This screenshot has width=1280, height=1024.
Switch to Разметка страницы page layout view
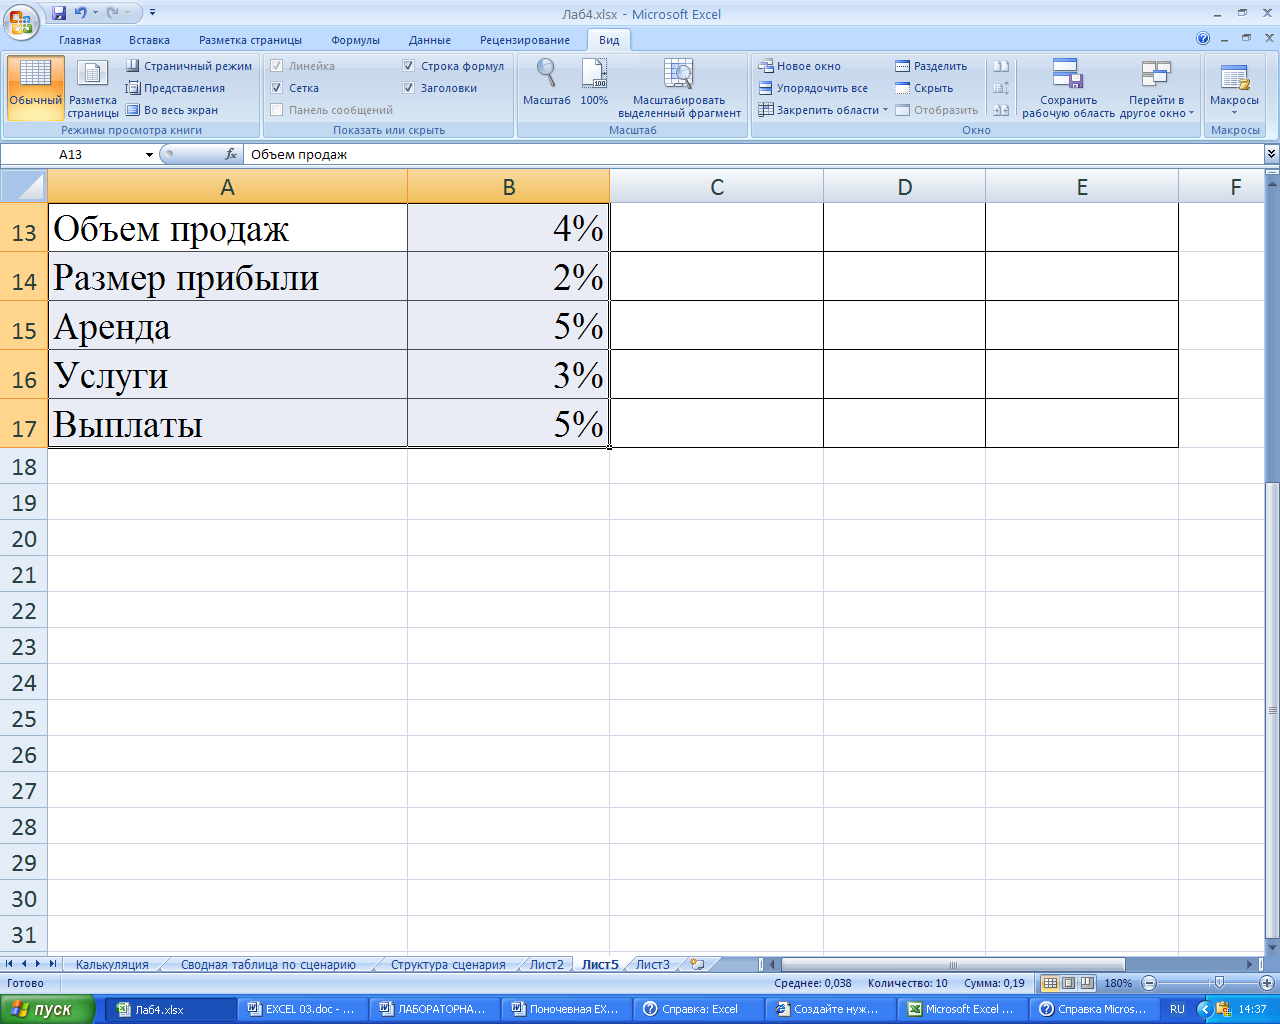[93, 87]
